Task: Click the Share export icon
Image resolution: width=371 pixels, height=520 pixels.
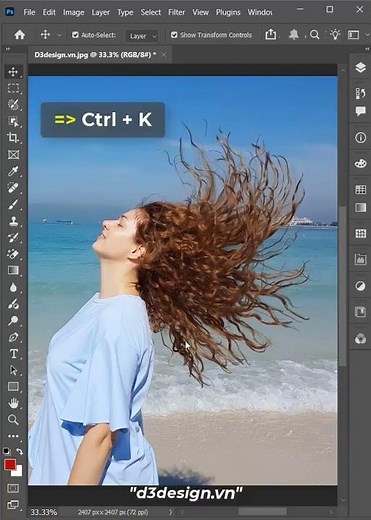Action: (271, 34)
